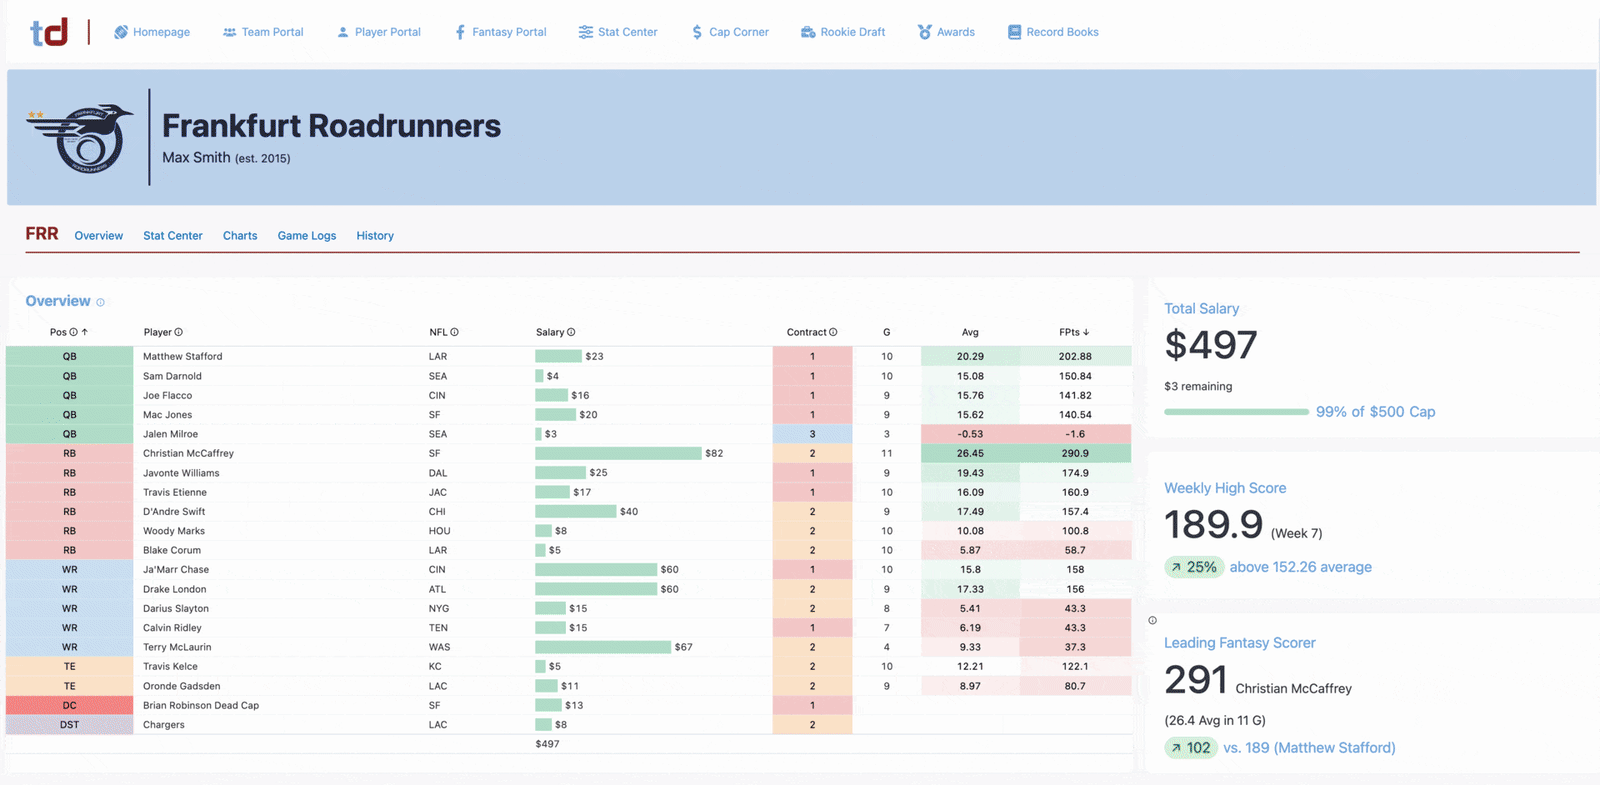Open the History tab
The image size is (1600, 785).
[375, 236]
